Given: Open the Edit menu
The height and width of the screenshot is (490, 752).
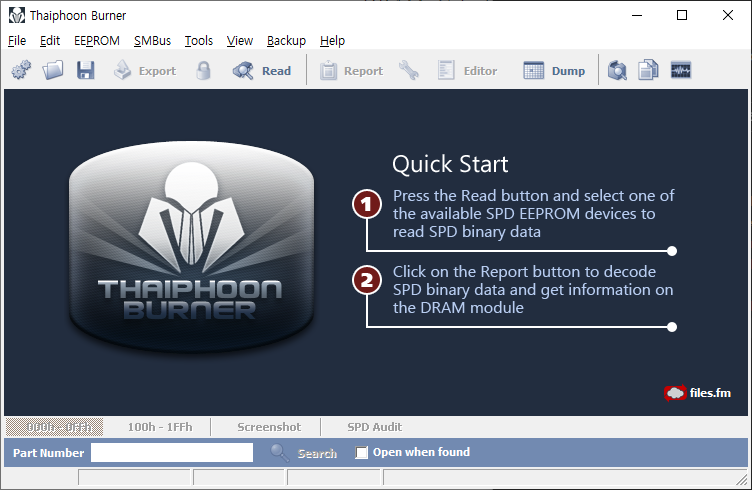Looking at the screenshot, I should click(x=50, y=41).
